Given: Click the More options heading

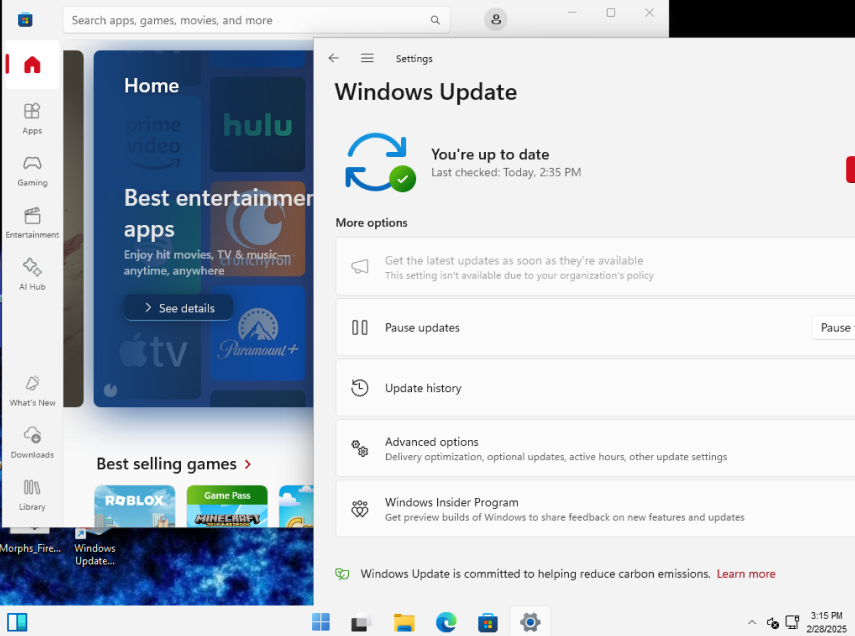Looking at the screenshot, I should pyautogui.click(x=371, y=223).
